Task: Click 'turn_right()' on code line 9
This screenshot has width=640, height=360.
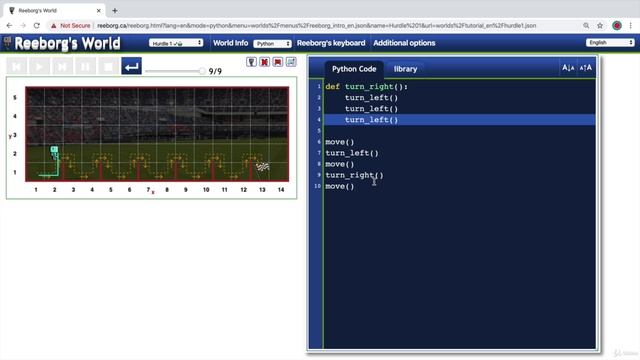Action: 354,175
